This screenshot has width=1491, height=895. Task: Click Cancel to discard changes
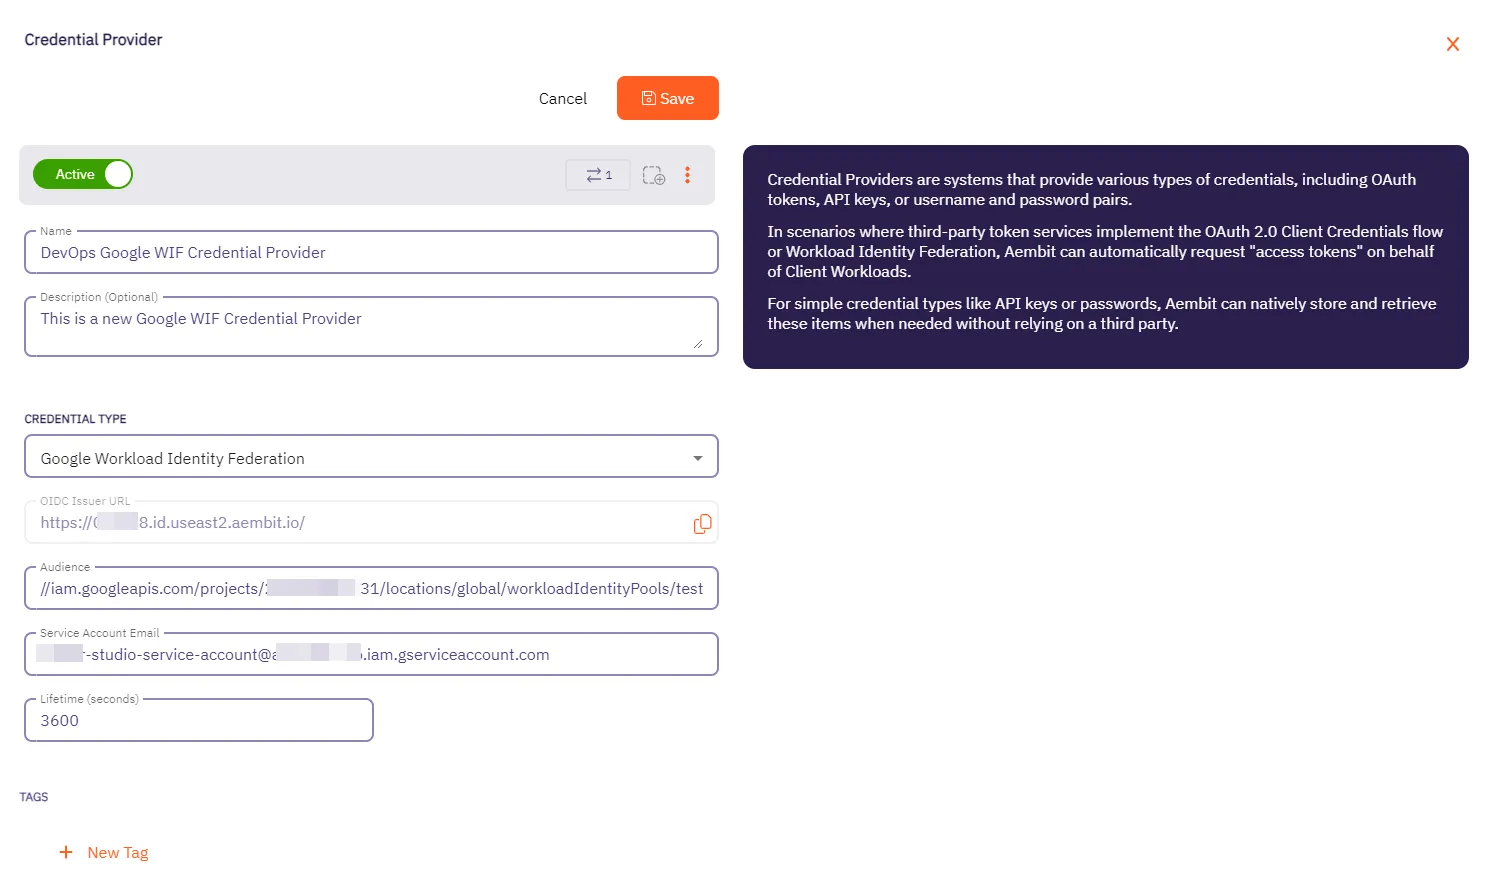click(x=562, y=98)
